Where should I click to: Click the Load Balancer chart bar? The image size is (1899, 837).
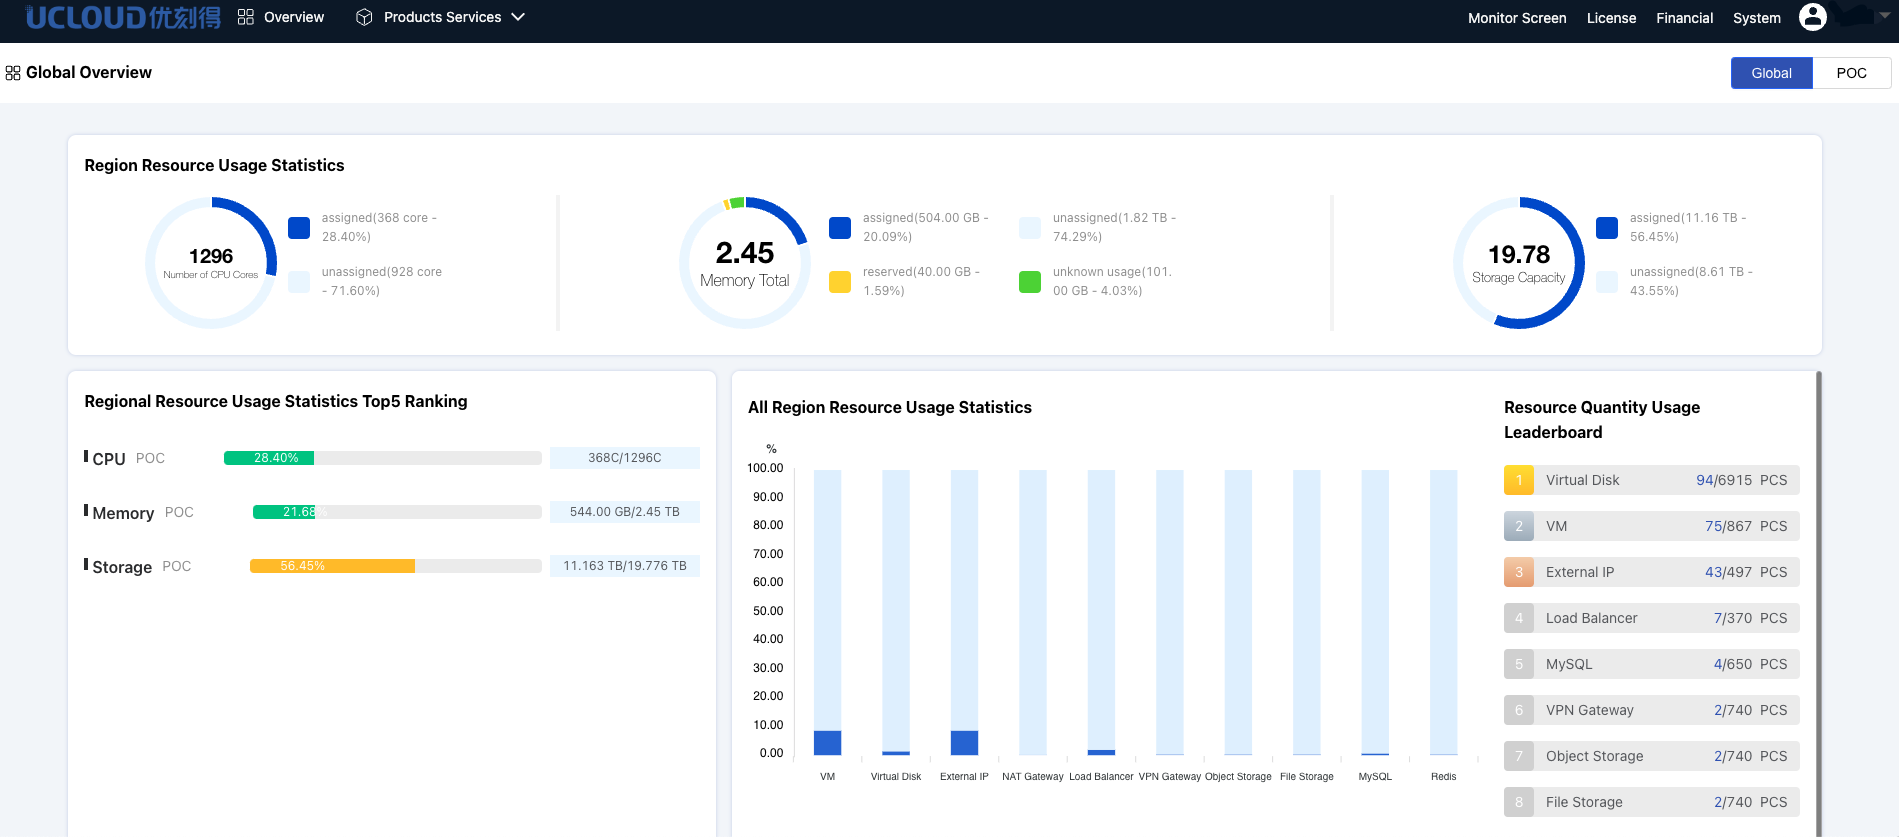click(x=1101, y=612)
